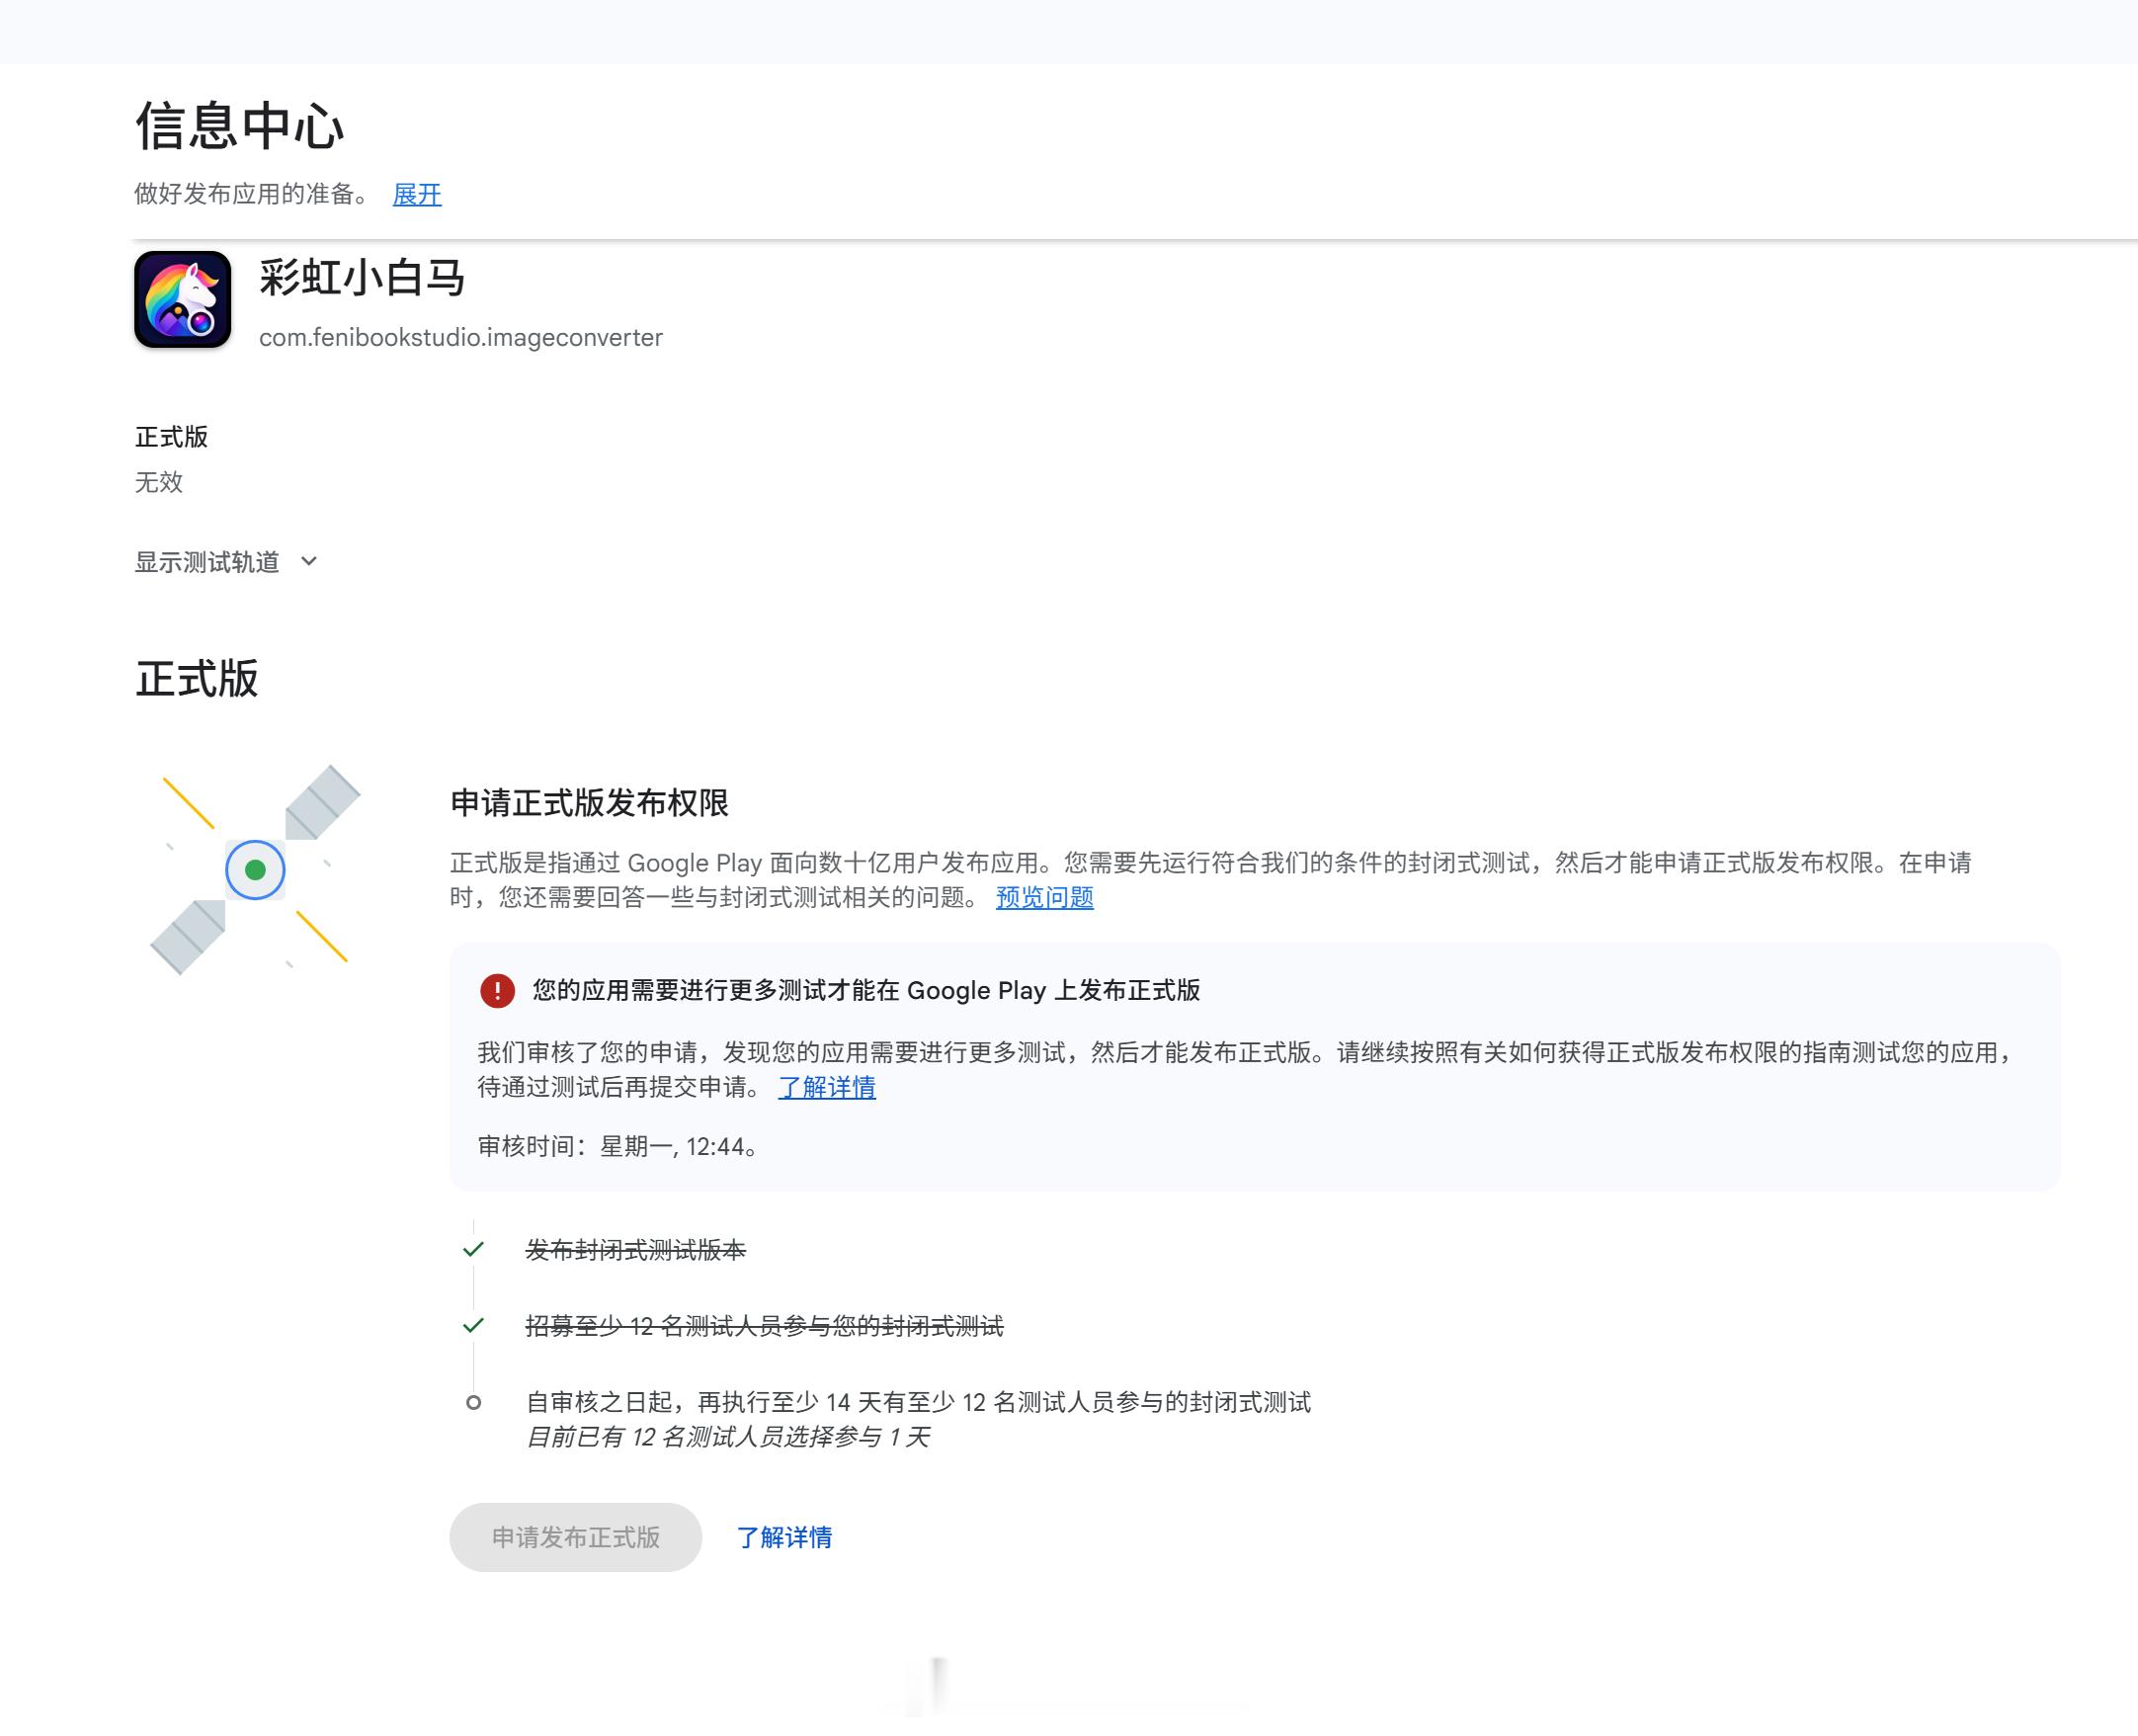Viewport: 2138px width, 1736px height.
Task: Click checkmark beside 发布封闭式测试版本
Action: [x=473, y=1249]
